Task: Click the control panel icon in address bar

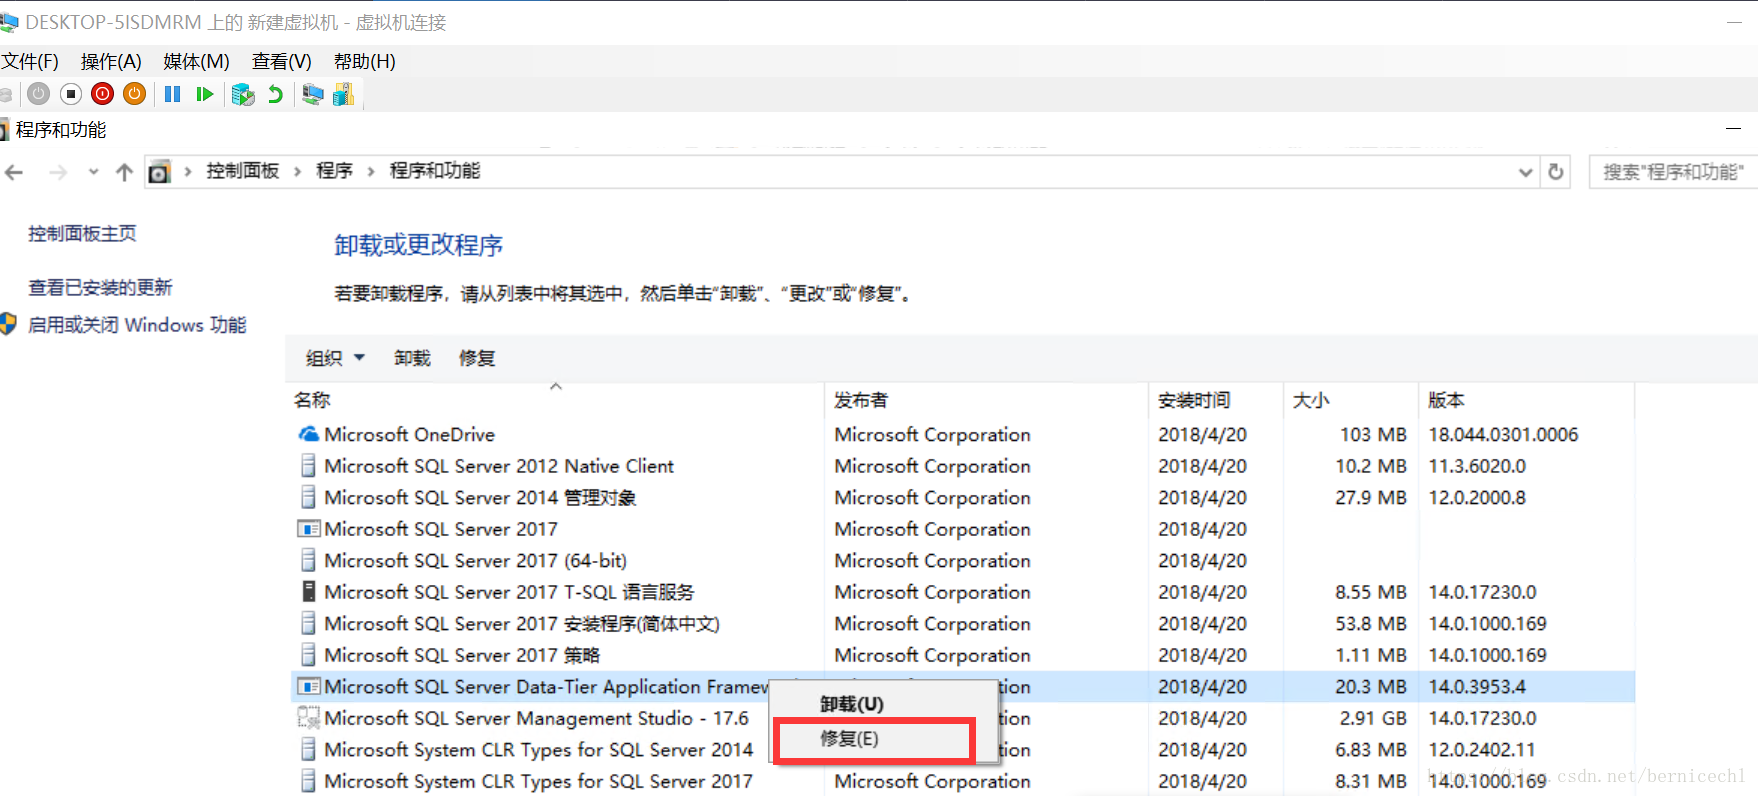Action: click(x=159, y=172)
